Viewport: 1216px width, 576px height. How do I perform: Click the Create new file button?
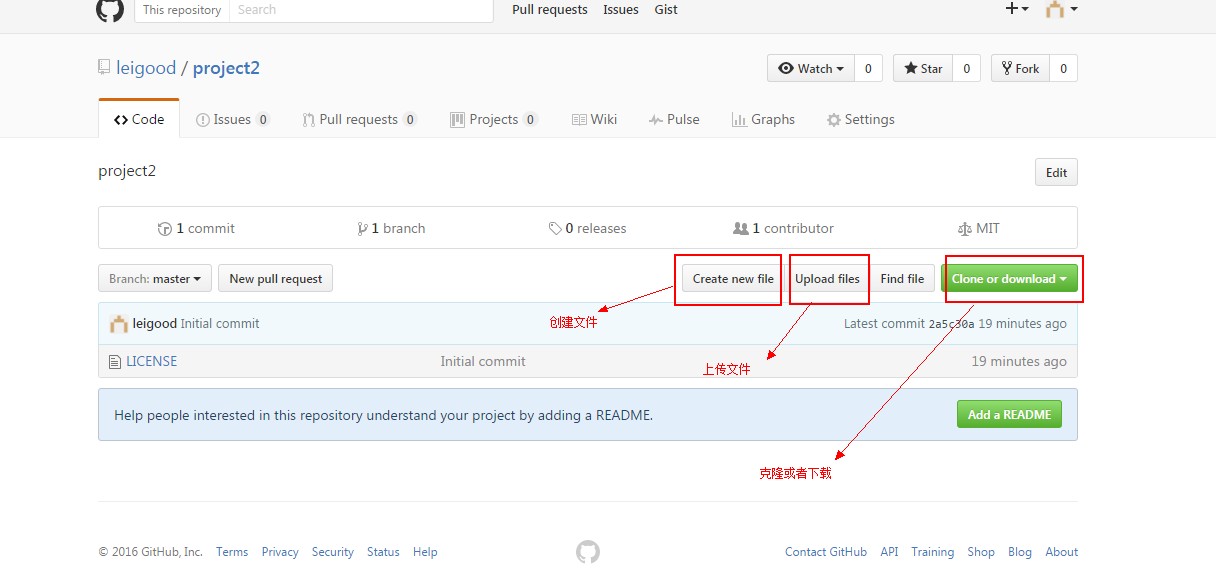point(733,279)
